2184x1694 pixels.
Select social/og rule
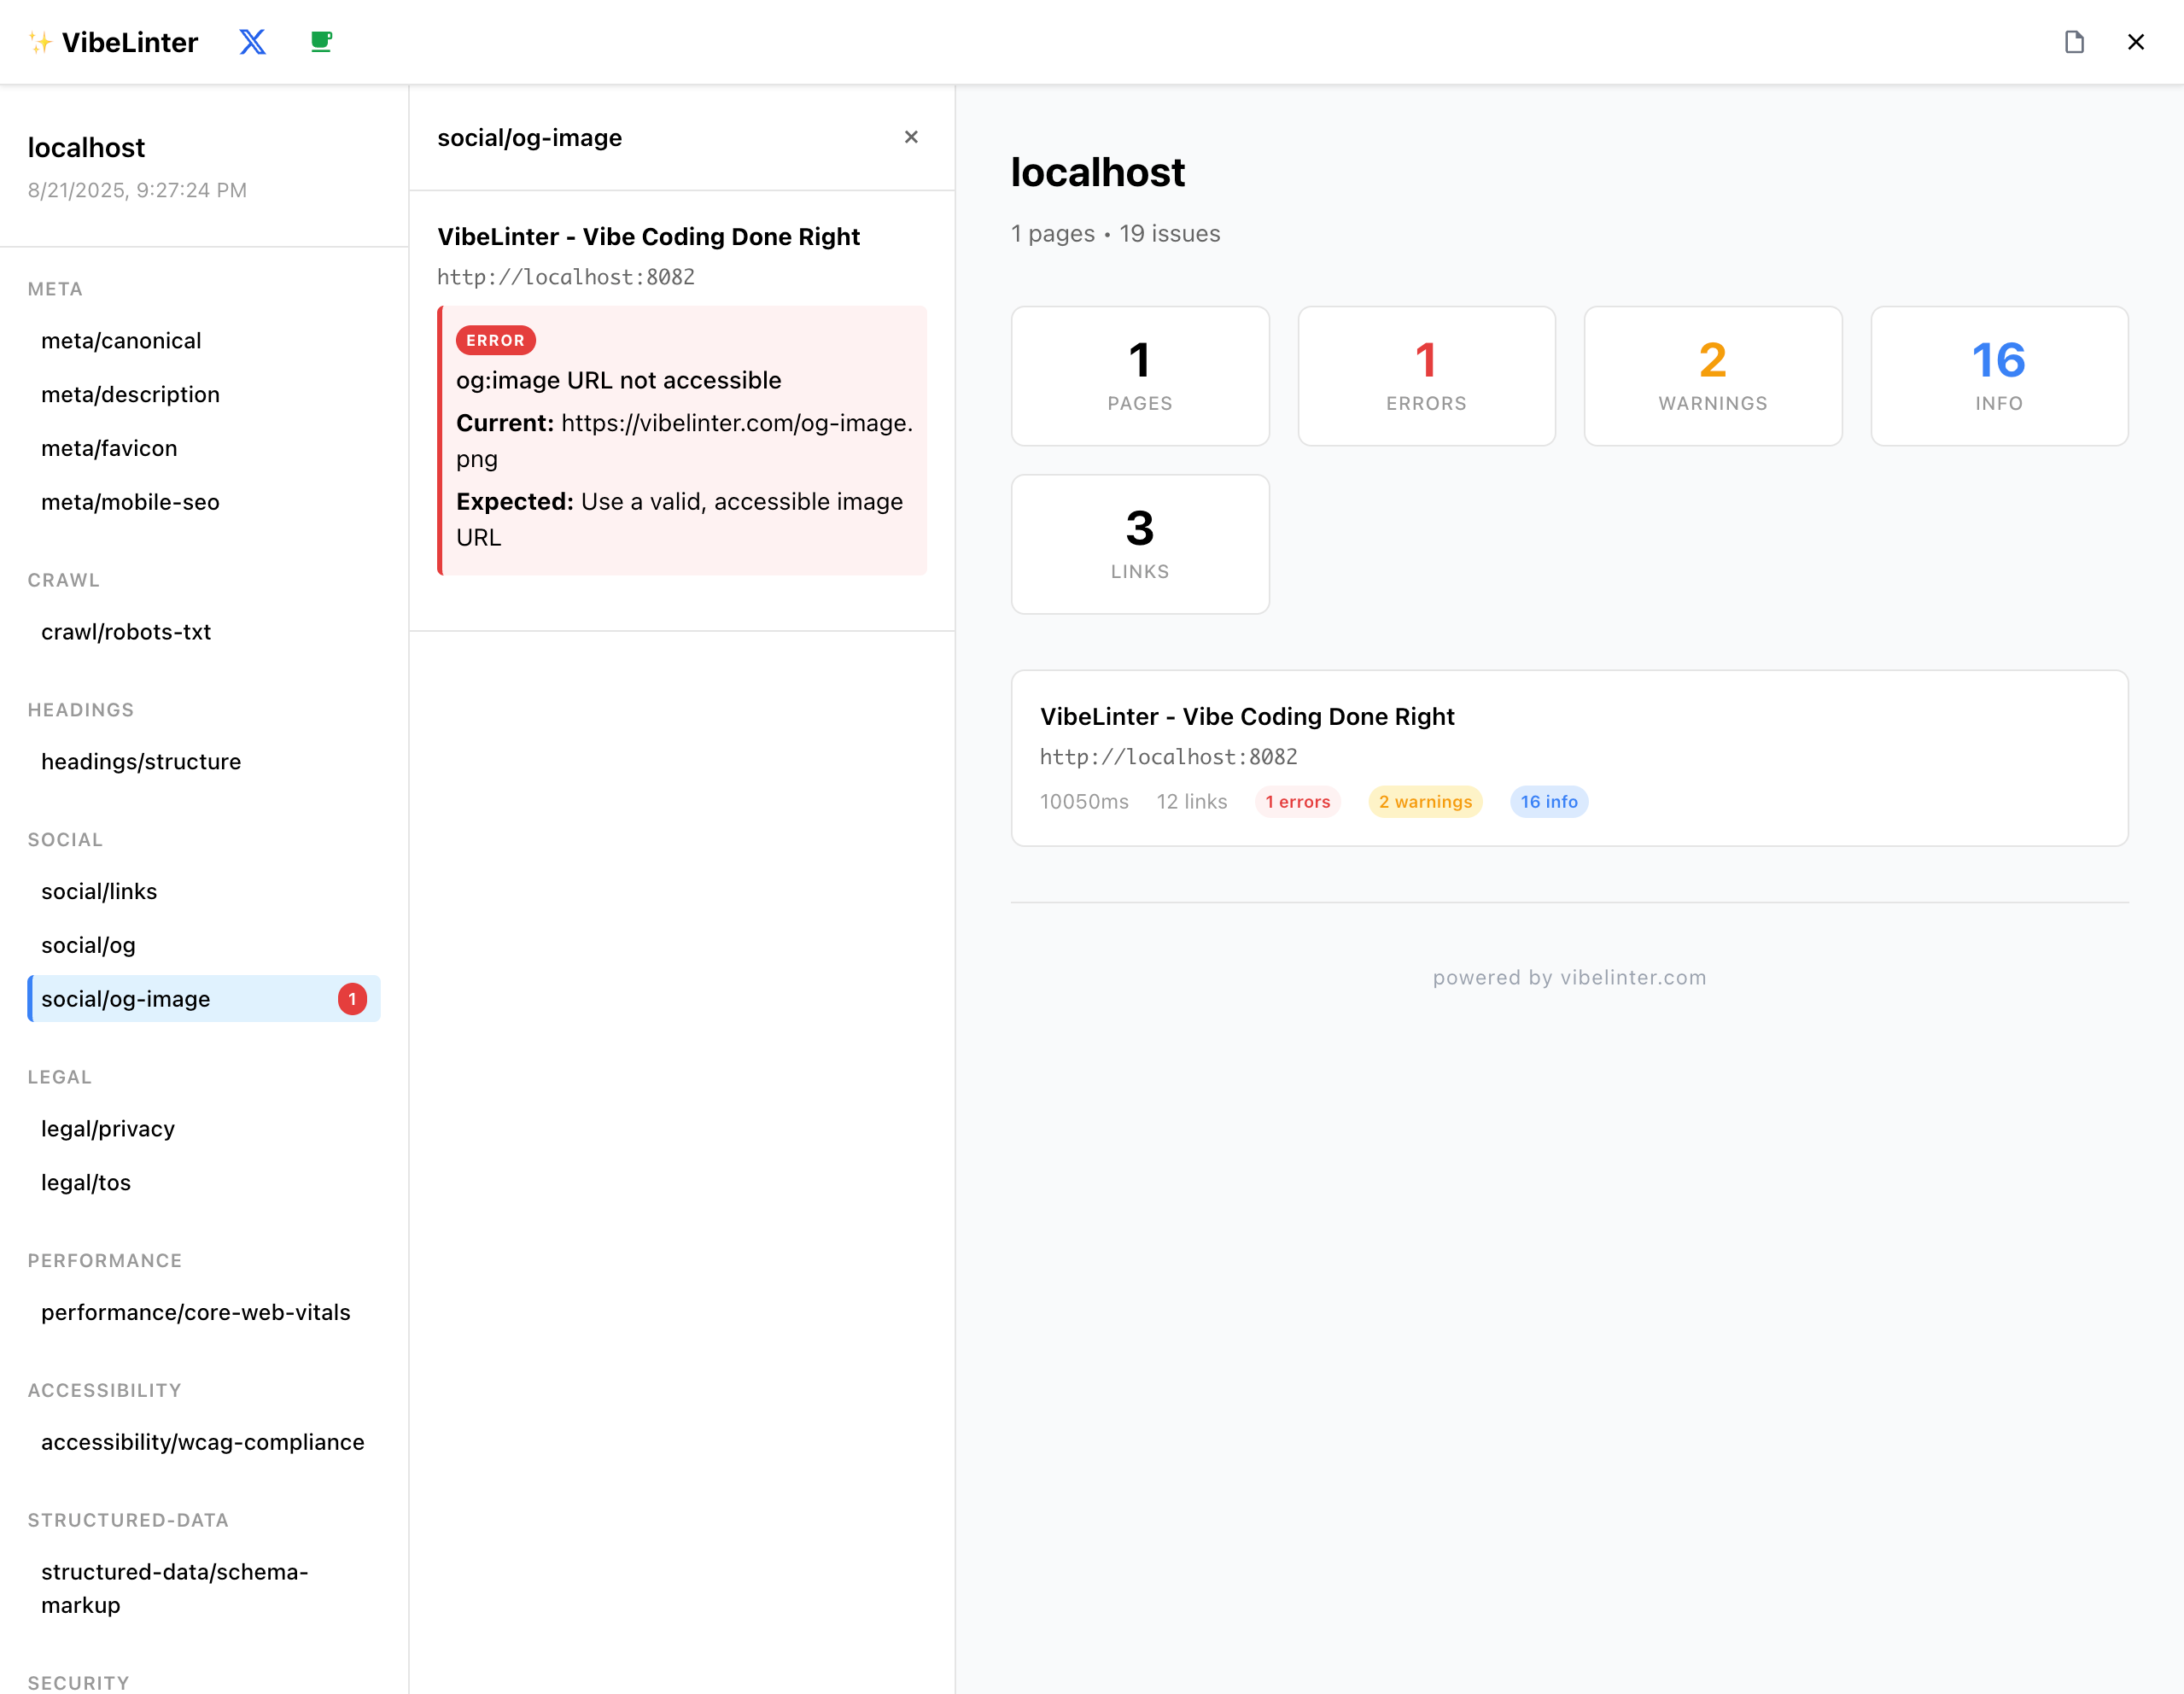tap(204, 946)
